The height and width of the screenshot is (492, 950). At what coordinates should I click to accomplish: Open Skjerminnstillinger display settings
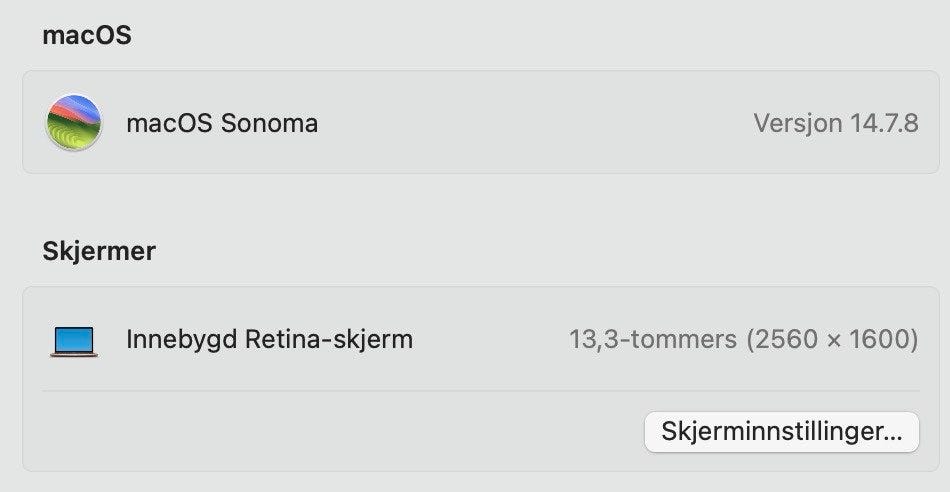(781, 432)
